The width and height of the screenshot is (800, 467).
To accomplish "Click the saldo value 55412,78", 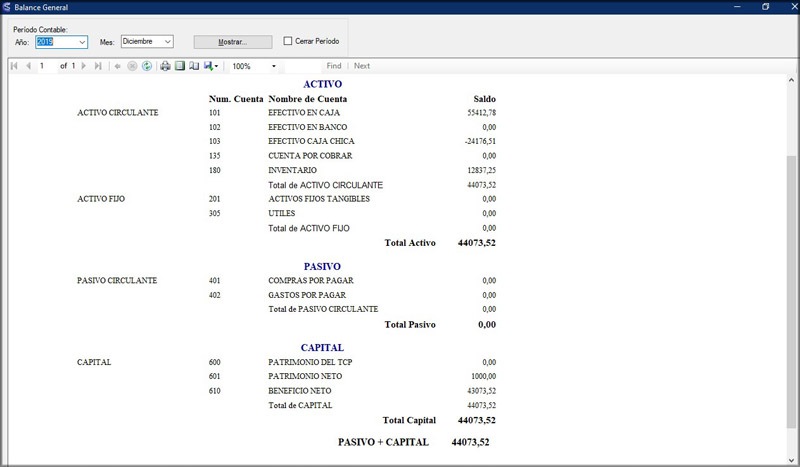I will [x=482, y=112].
